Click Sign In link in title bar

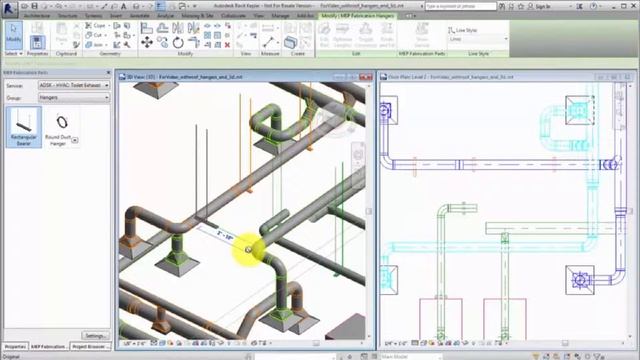[x=543, y=6]
